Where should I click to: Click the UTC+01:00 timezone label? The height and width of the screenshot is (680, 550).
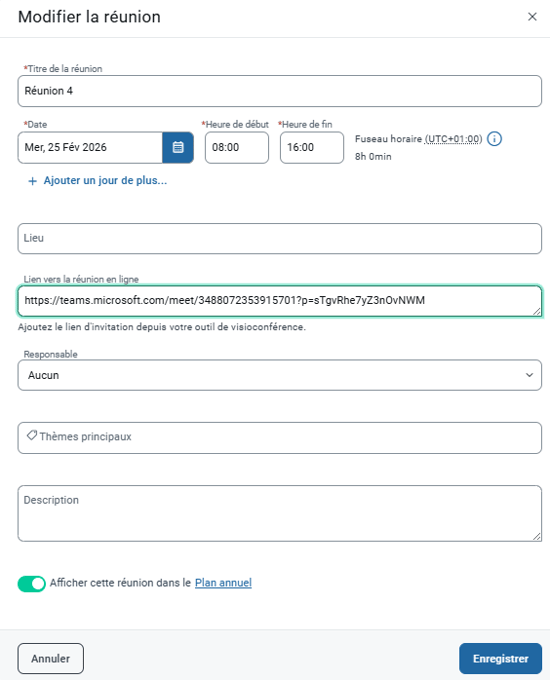point(453,139)
